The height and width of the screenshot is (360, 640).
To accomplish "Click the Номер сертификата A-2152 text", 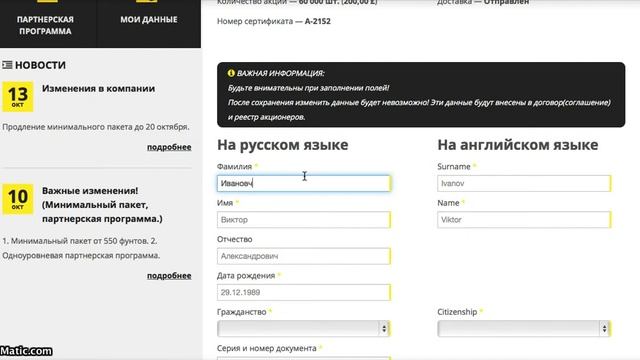I will pos(273,21).
